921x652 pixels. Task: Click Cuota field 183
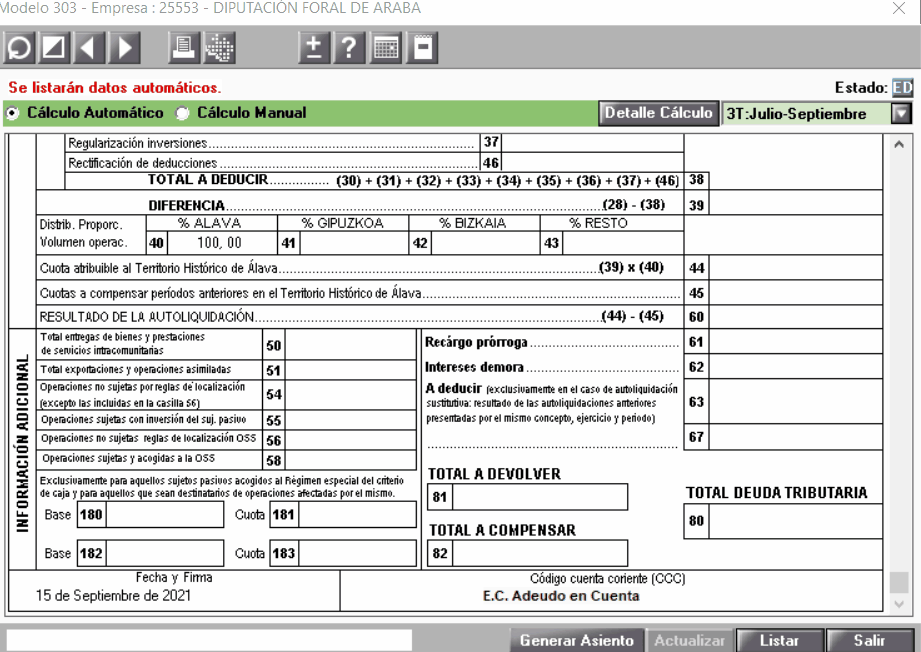point(357,553)
